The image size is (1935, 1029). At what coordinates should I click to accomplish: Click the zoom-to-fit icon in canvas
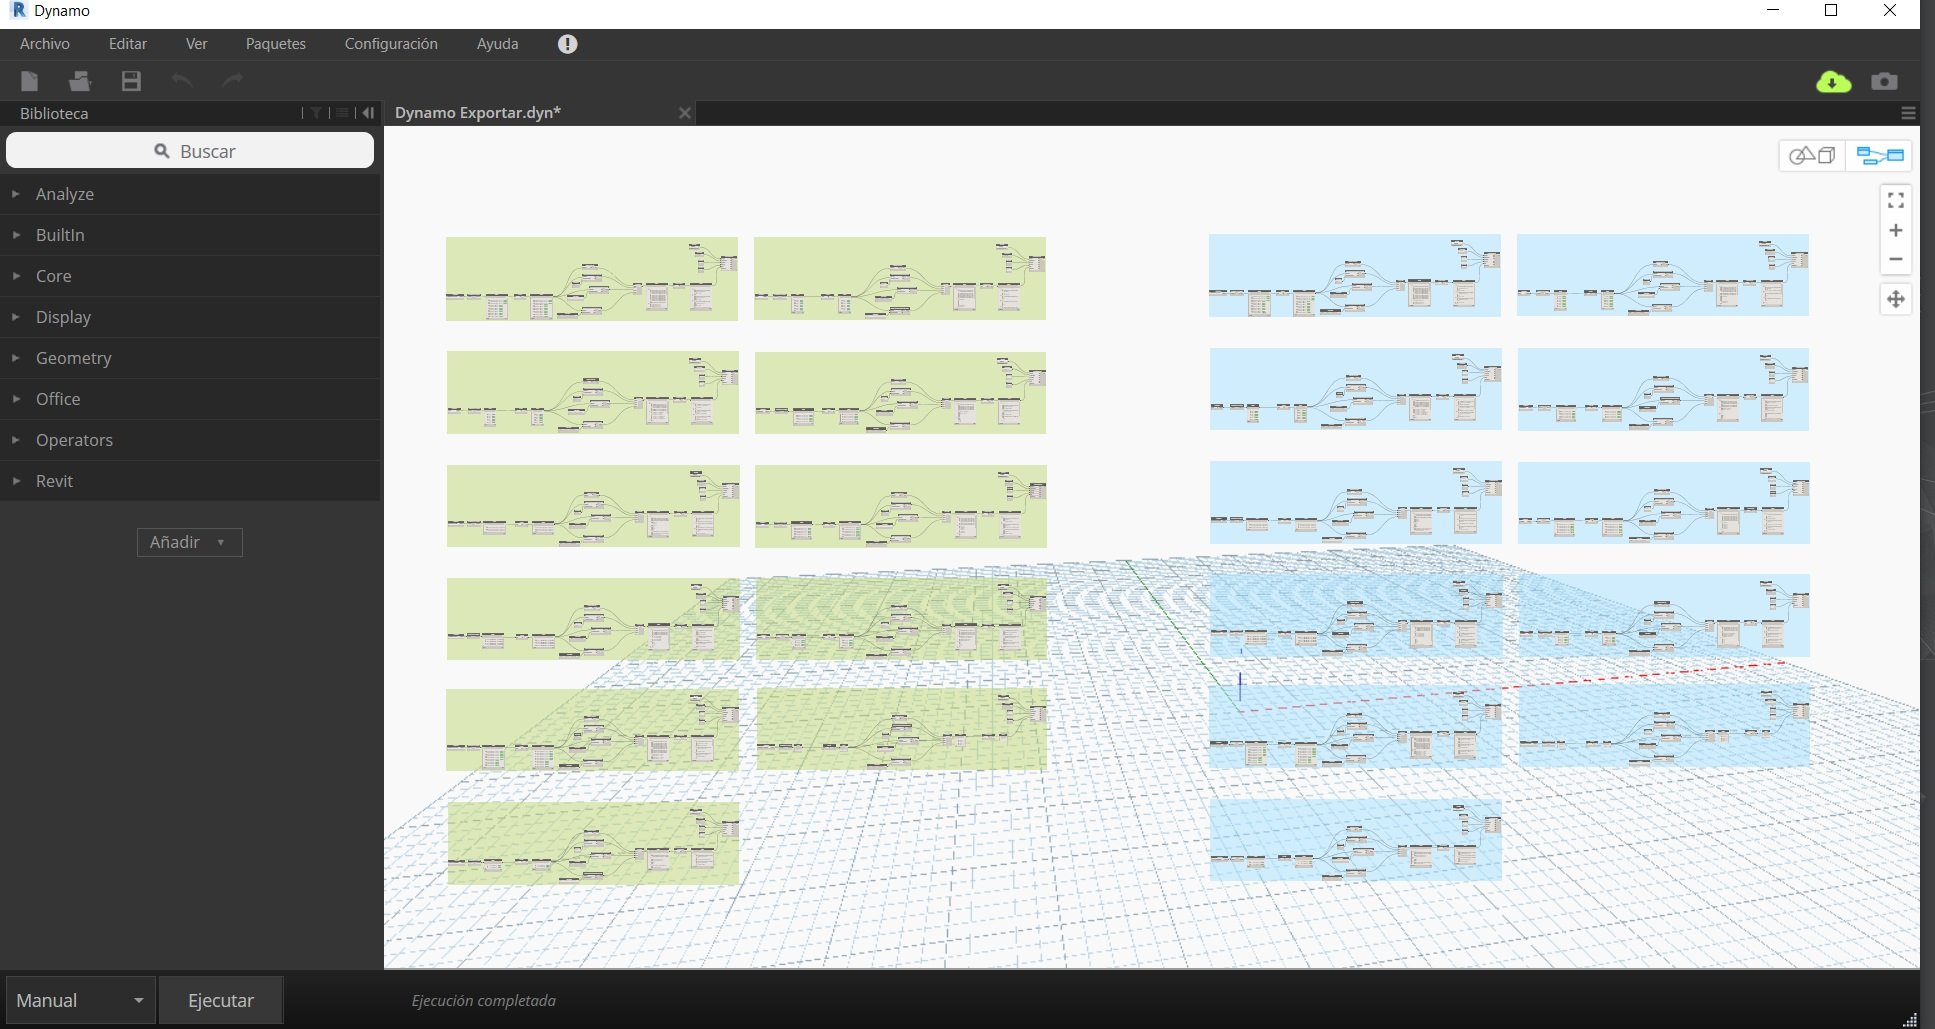(1895, 201)
